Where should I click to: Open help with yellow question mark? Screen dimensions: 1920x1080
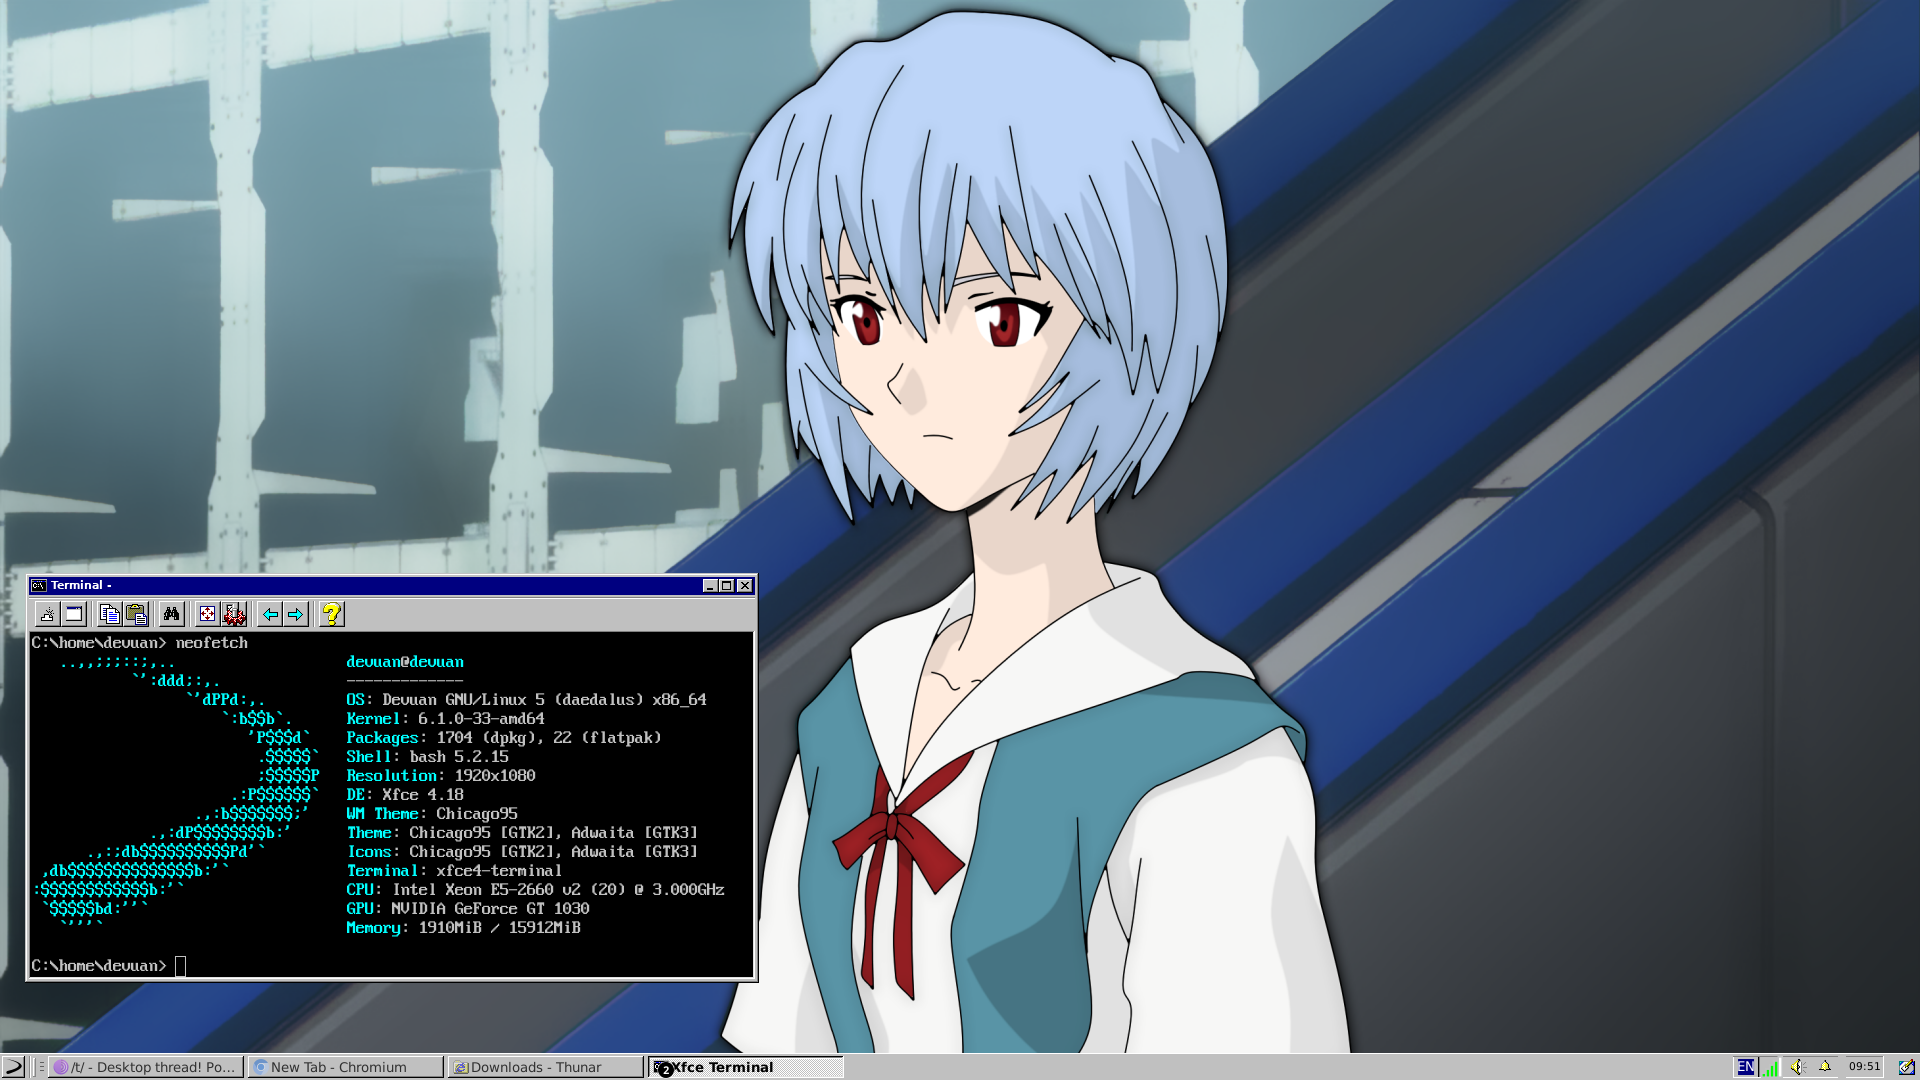click(x=331, y=614)
